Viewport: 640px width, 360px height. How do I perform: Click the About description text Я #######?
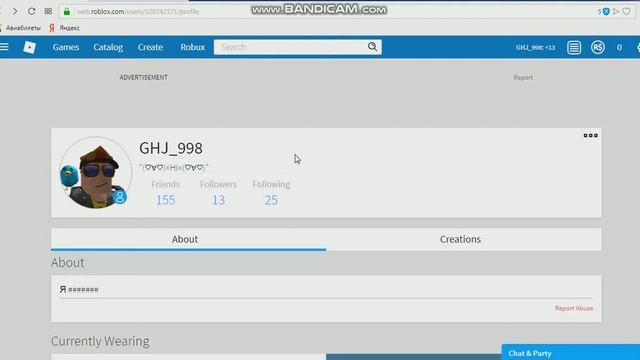[x=79, y=289]
